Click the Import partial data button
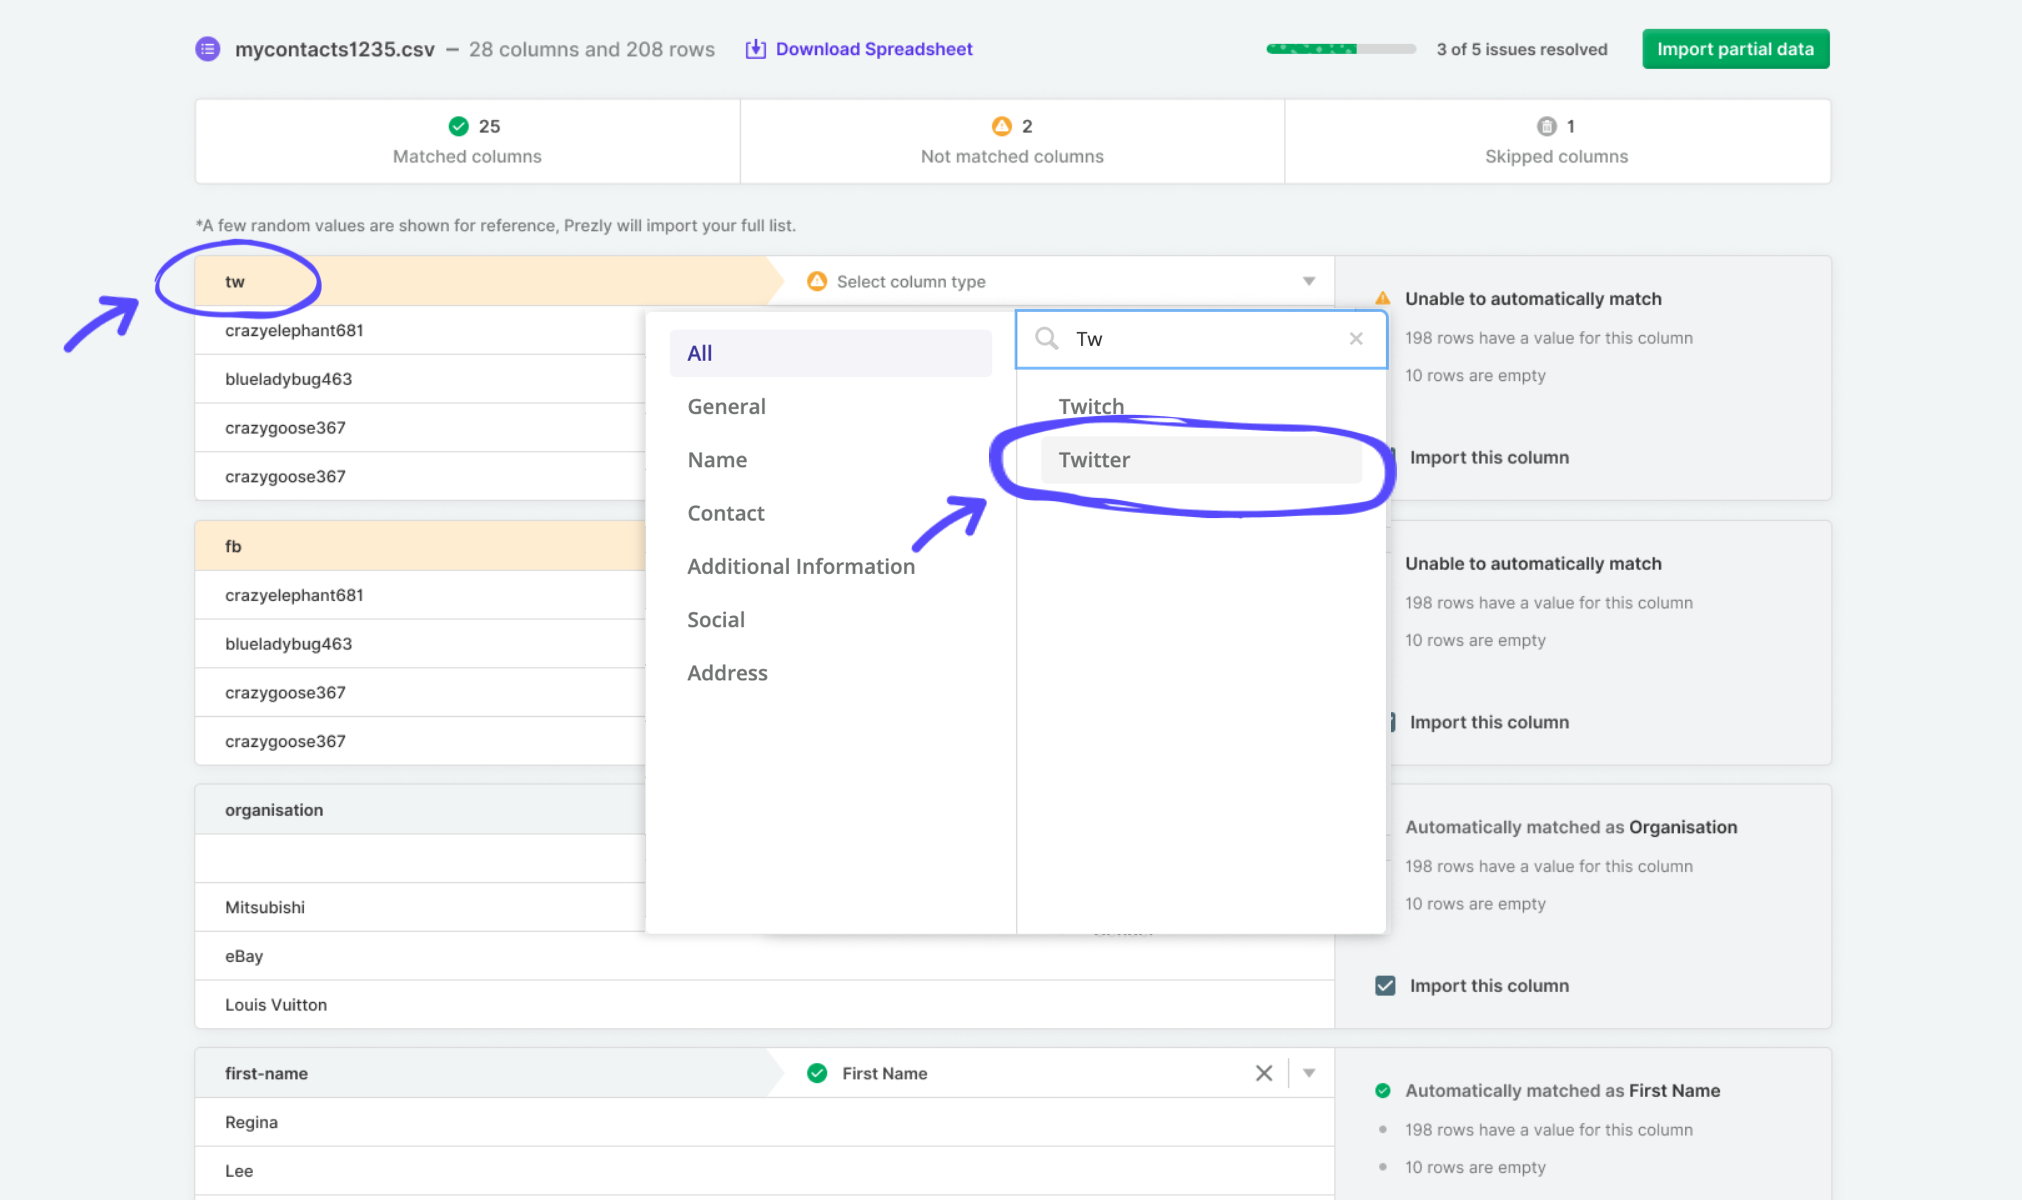 (1735, 49)
